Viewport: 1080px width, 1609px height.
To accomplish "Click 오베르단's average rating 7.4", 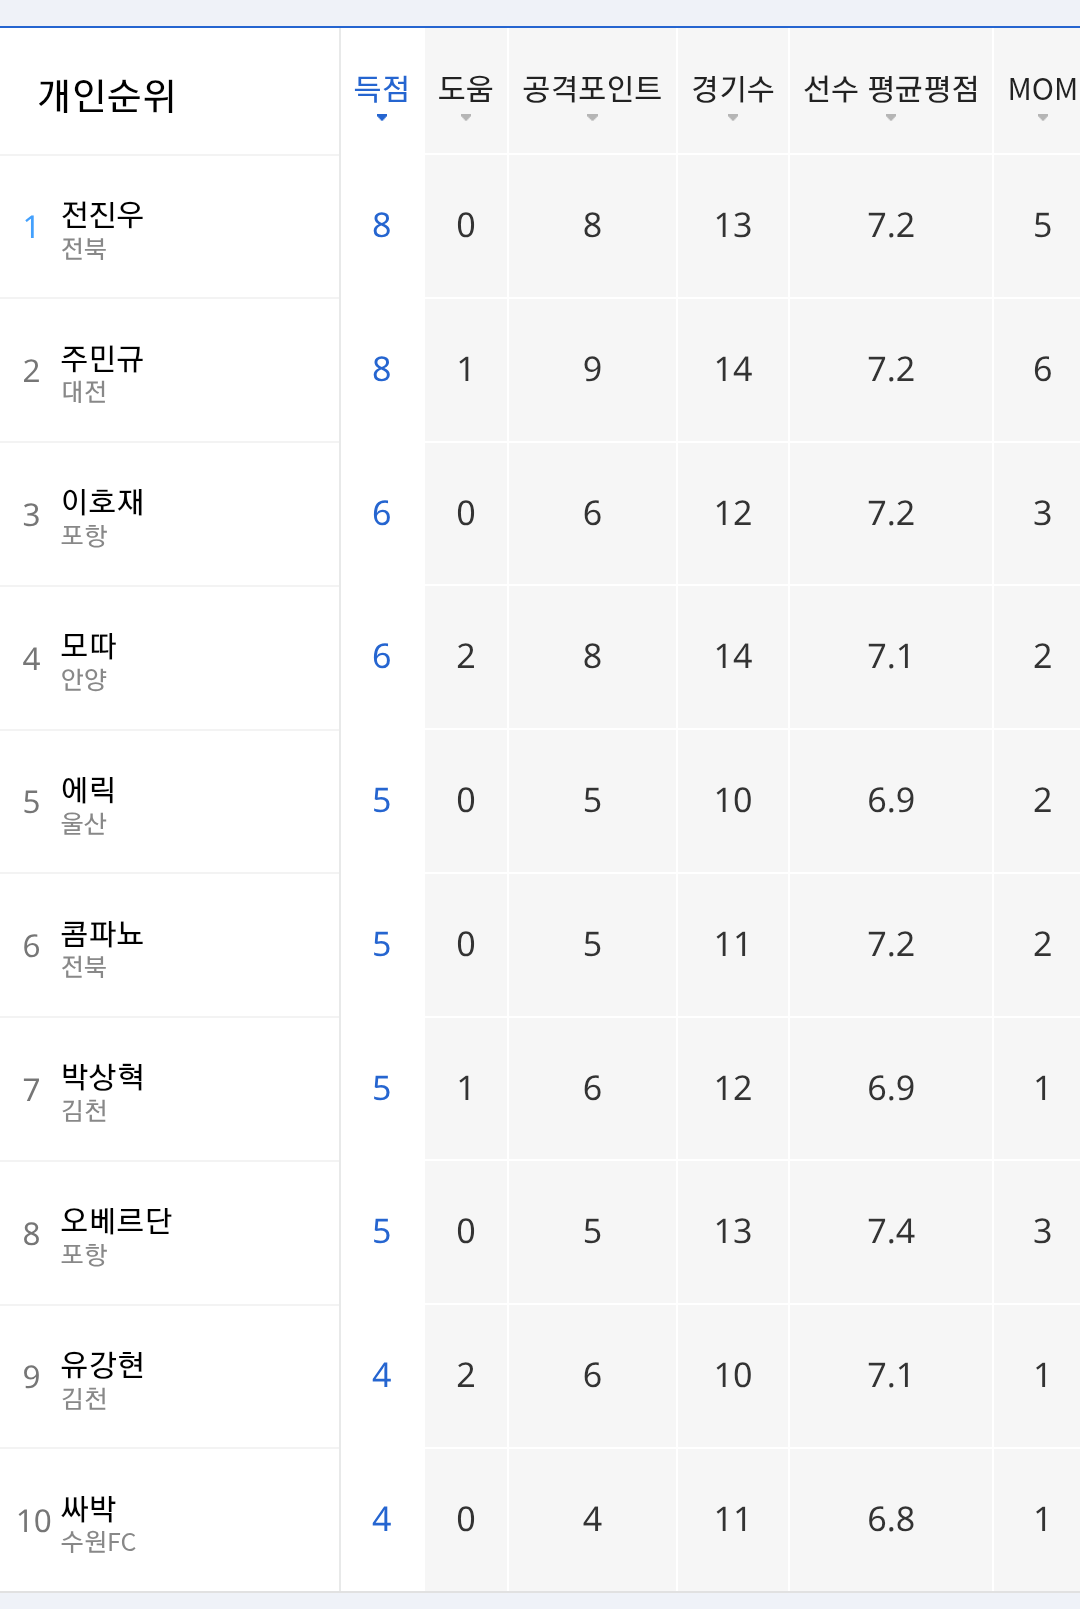I will click(x=890, y=1232).
